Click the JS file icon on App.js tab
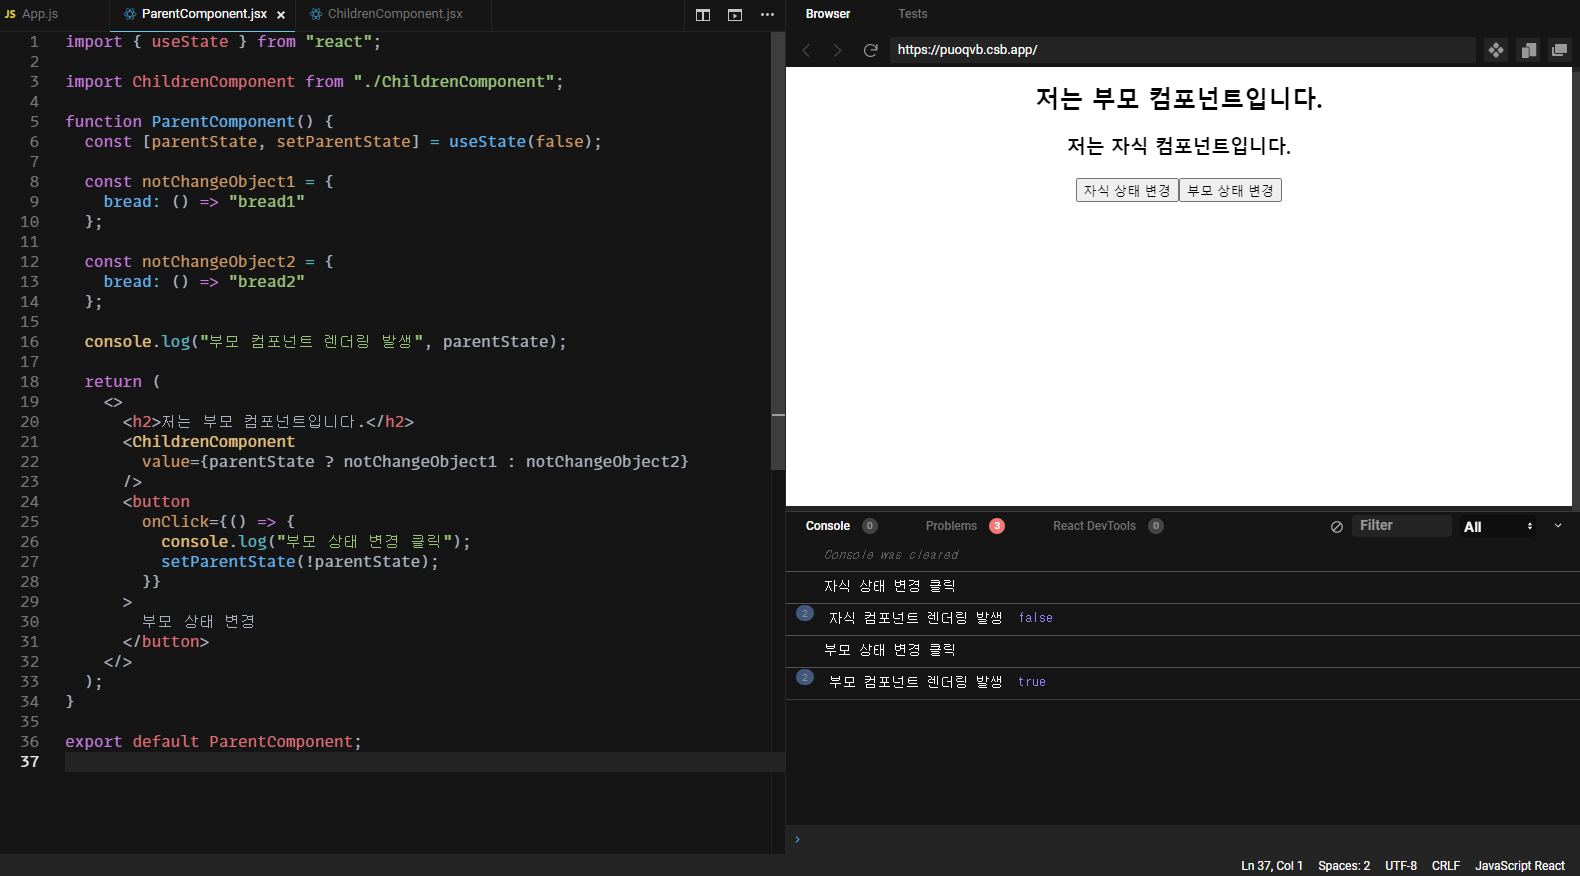 click(x=10, y=14)
